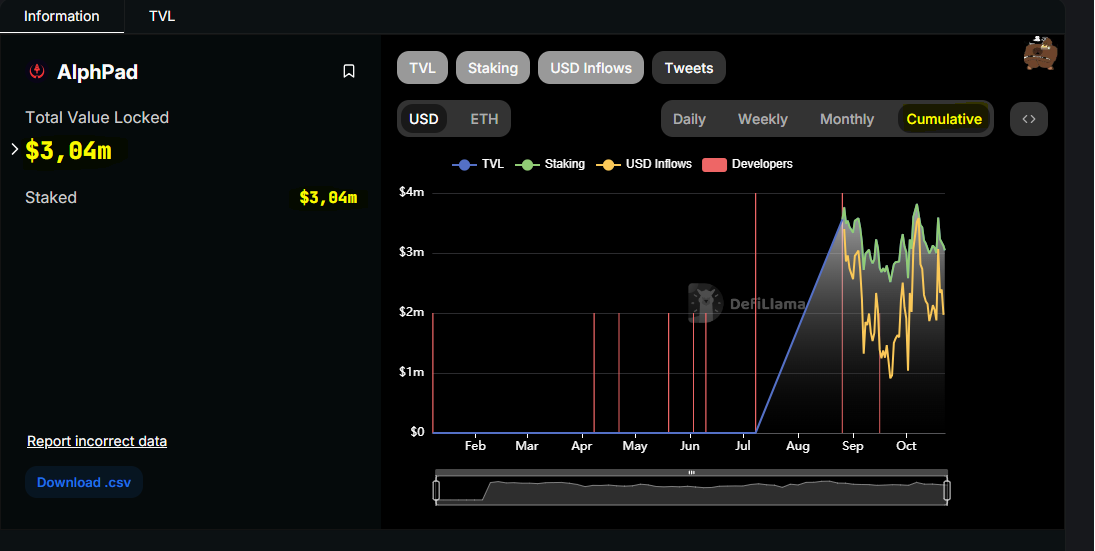This screenshot has height=551, width=1095.
Task: Enable the Tweets chart metric
Action: [689, 68]
